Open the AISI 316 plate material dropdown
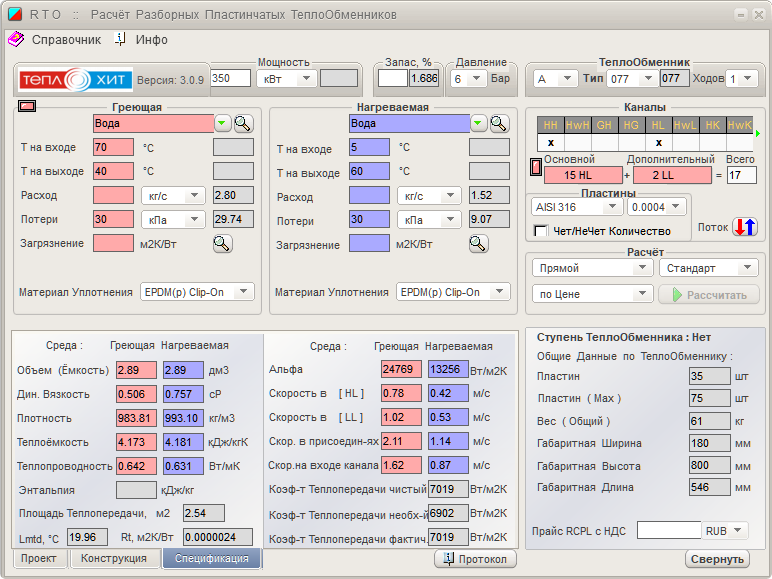The width and height of the screenshot is (772, 579). point(577,207)
